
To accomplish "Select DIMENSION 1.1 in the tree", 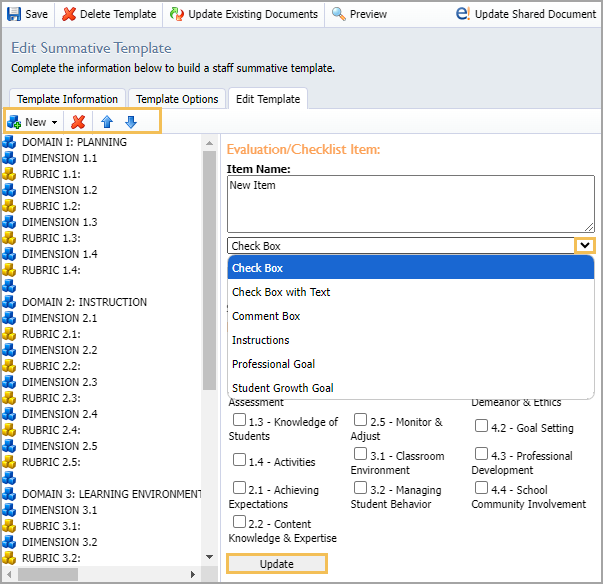I will [60, 158].
